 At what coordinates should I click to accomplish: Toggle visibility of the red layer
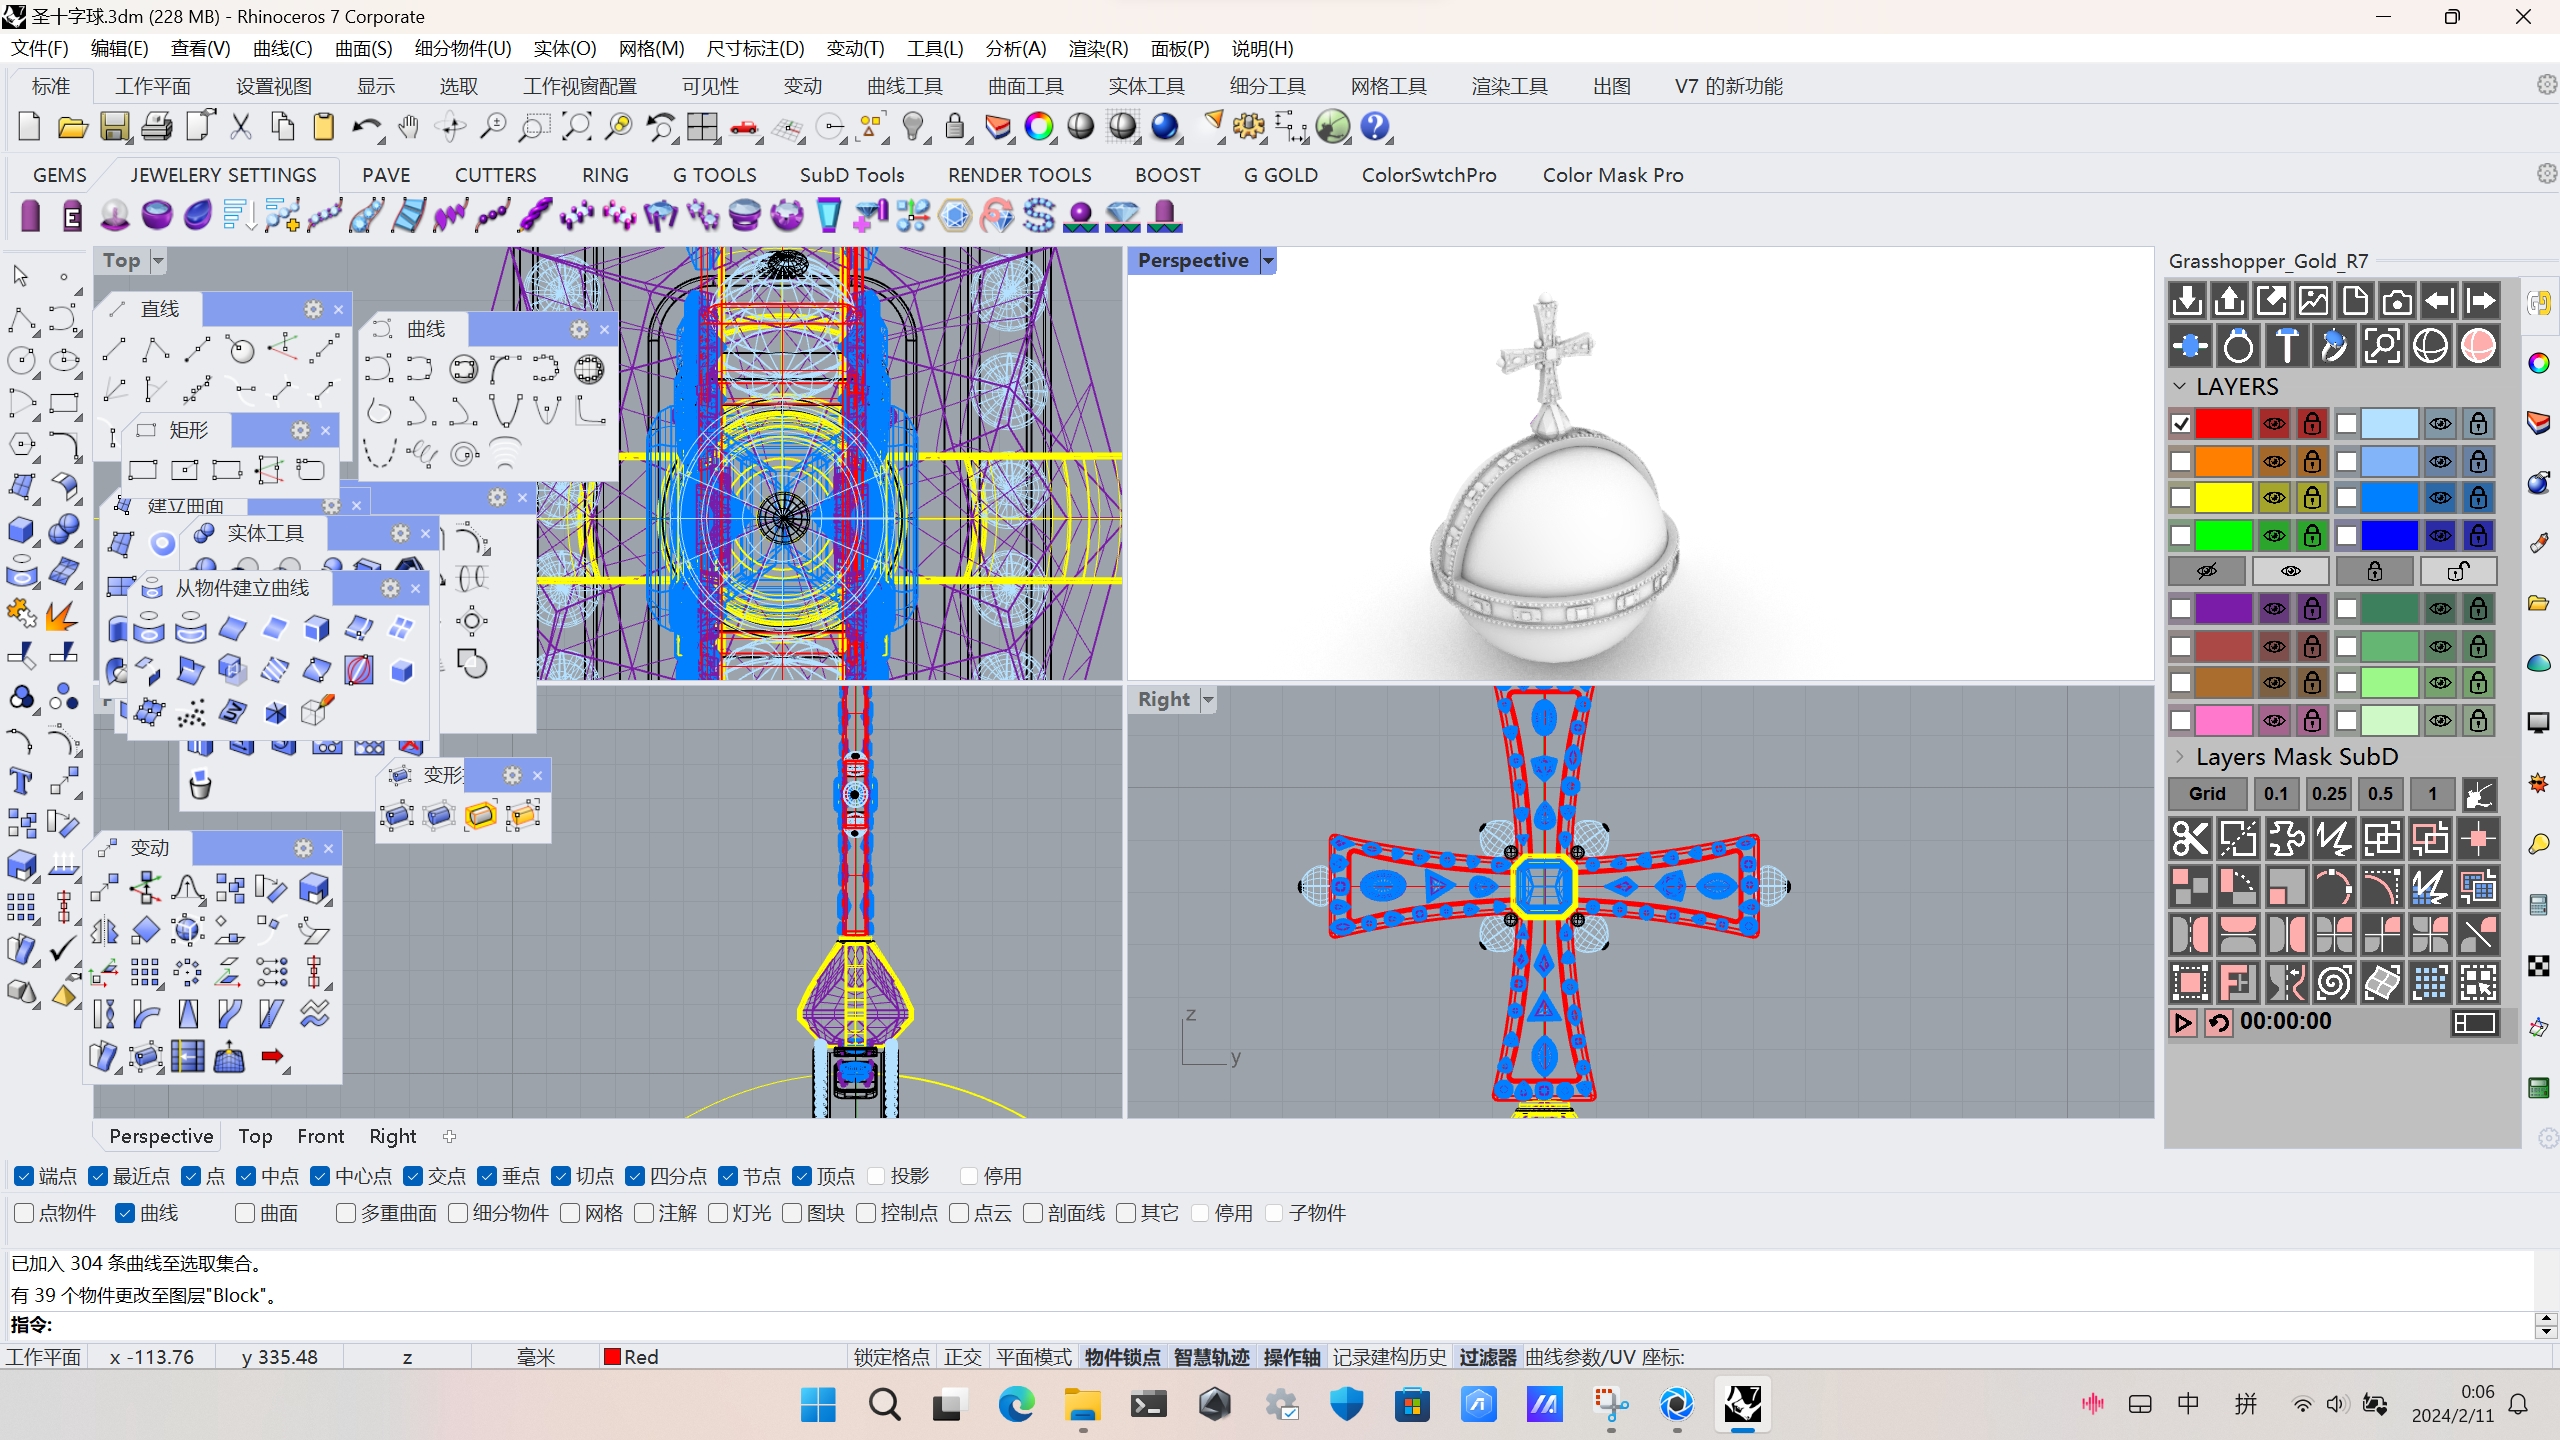tap(2275, 423)
